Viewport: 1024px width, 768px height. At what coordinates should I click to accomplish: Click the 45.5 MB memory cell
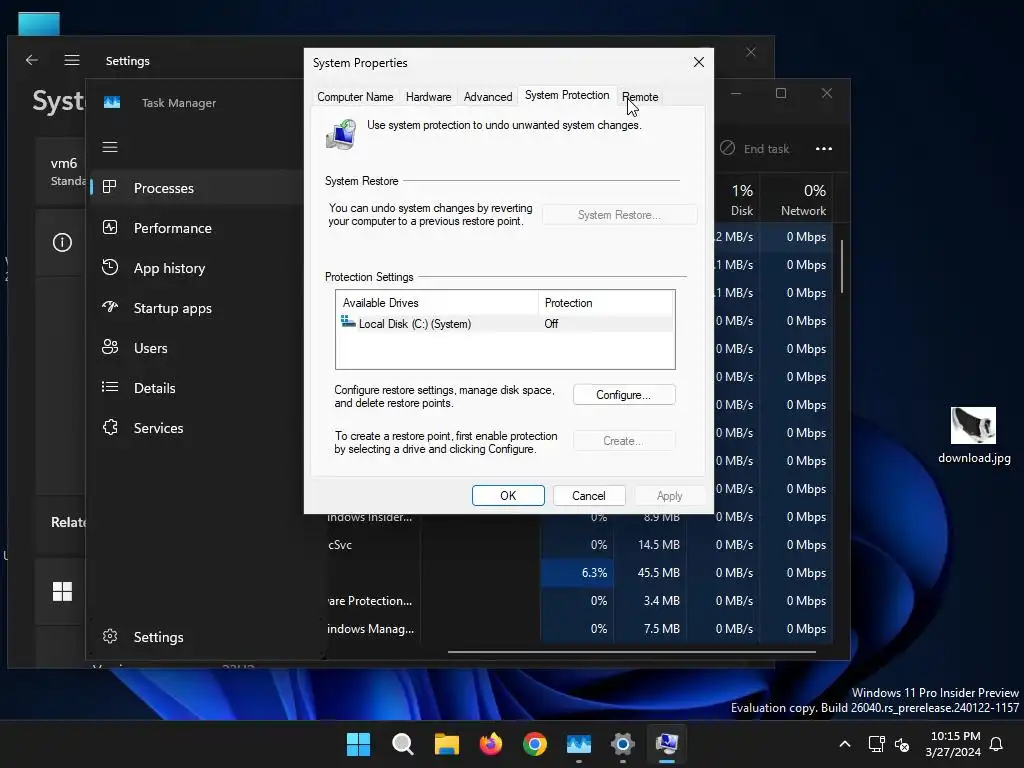coord(650,573)
